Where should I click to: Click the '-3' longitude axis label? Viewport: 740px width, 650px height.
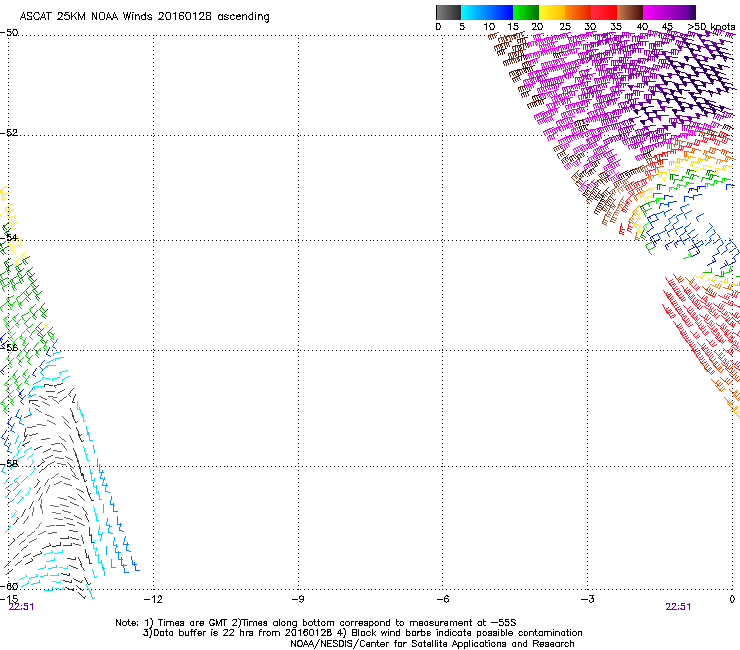[587, 599]
